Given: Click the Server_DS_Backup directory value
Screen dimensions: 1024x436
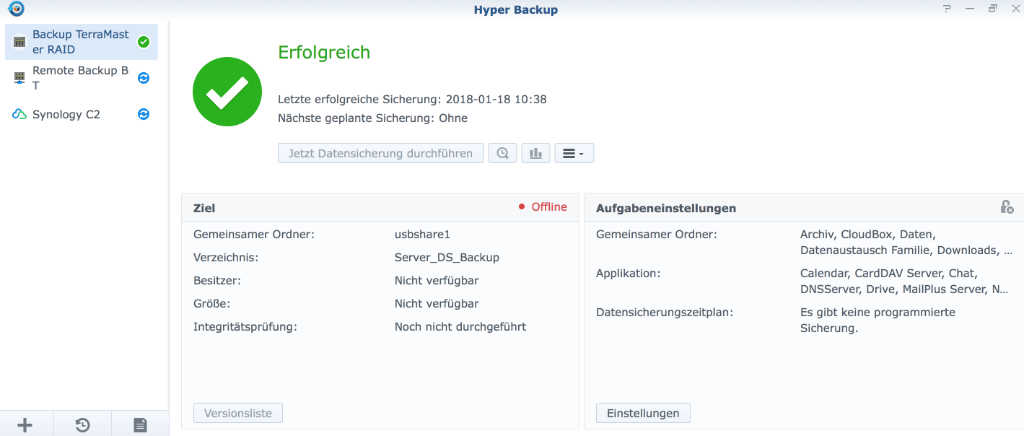Looking at the screenshot, I should point(447,257).
